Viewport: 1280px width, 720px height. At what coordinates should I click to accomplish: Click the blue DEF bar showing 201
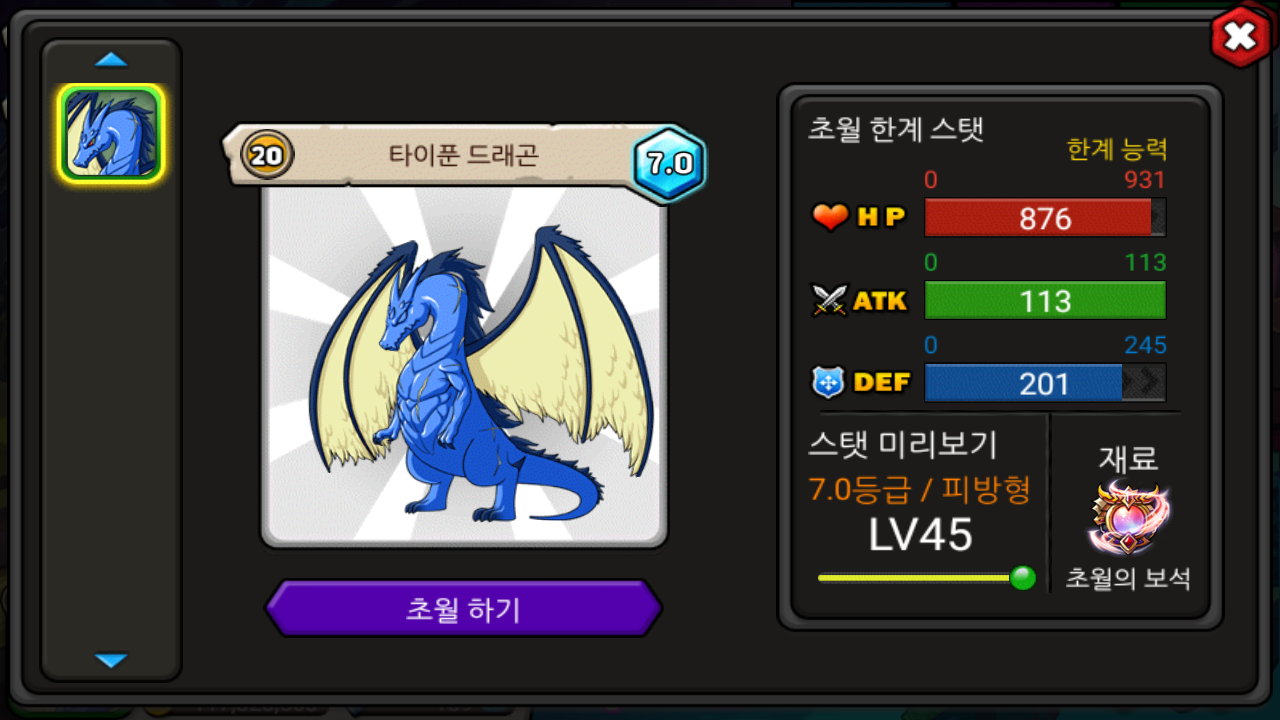[x=1045, y=383]
